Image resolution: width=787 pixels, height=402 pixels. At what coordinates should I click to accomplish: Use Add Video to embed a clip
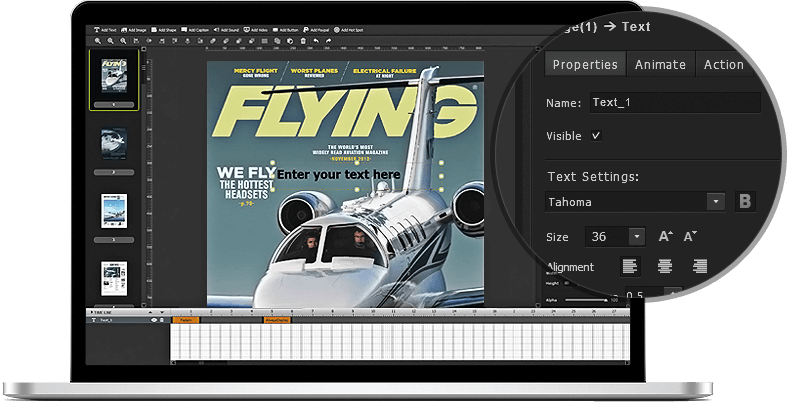click(x=255, y=30)
